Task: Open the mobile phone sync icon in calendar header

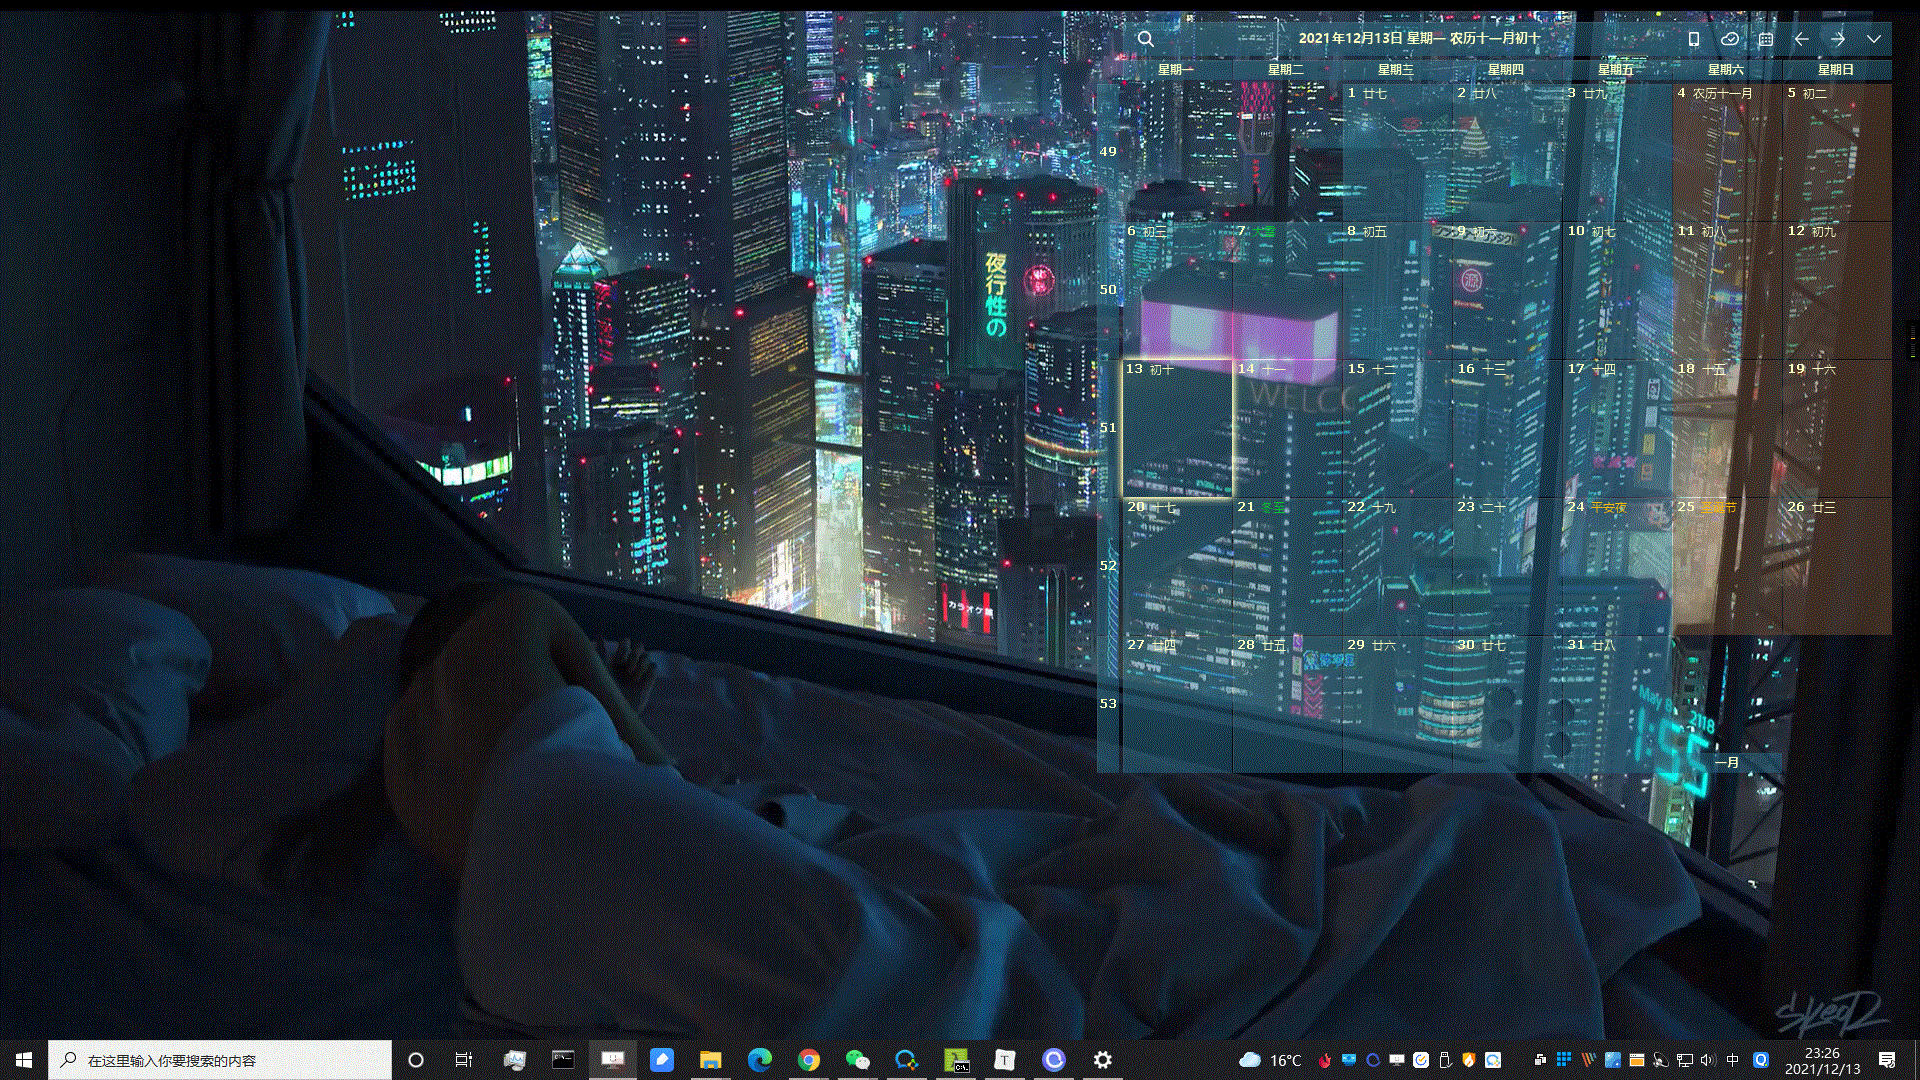Action: click(x=1694, y=39)
